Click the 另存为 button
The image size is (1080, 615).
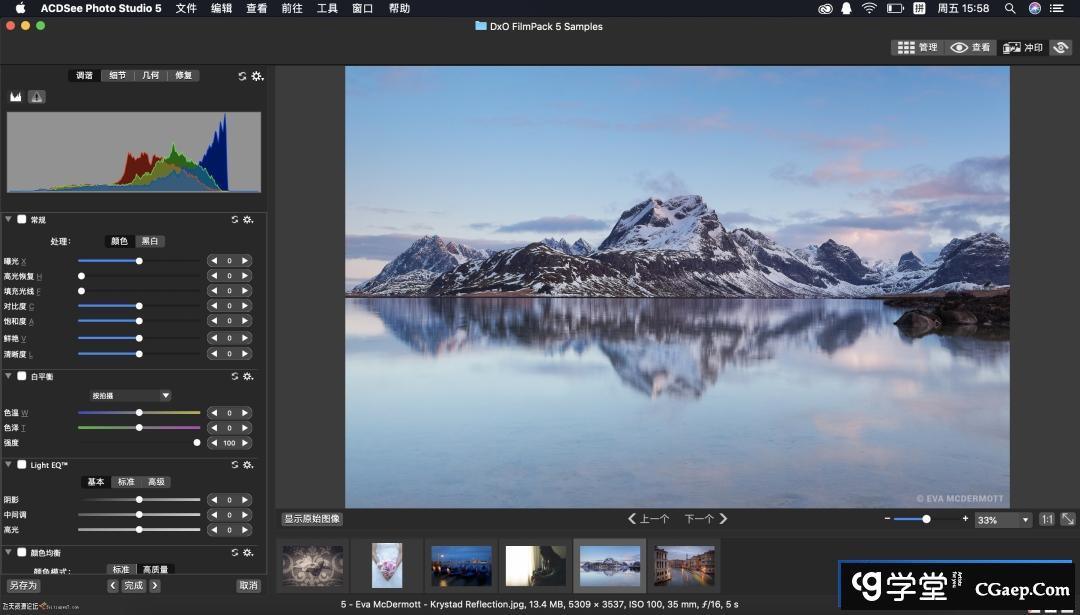click(x=23, y=585)
